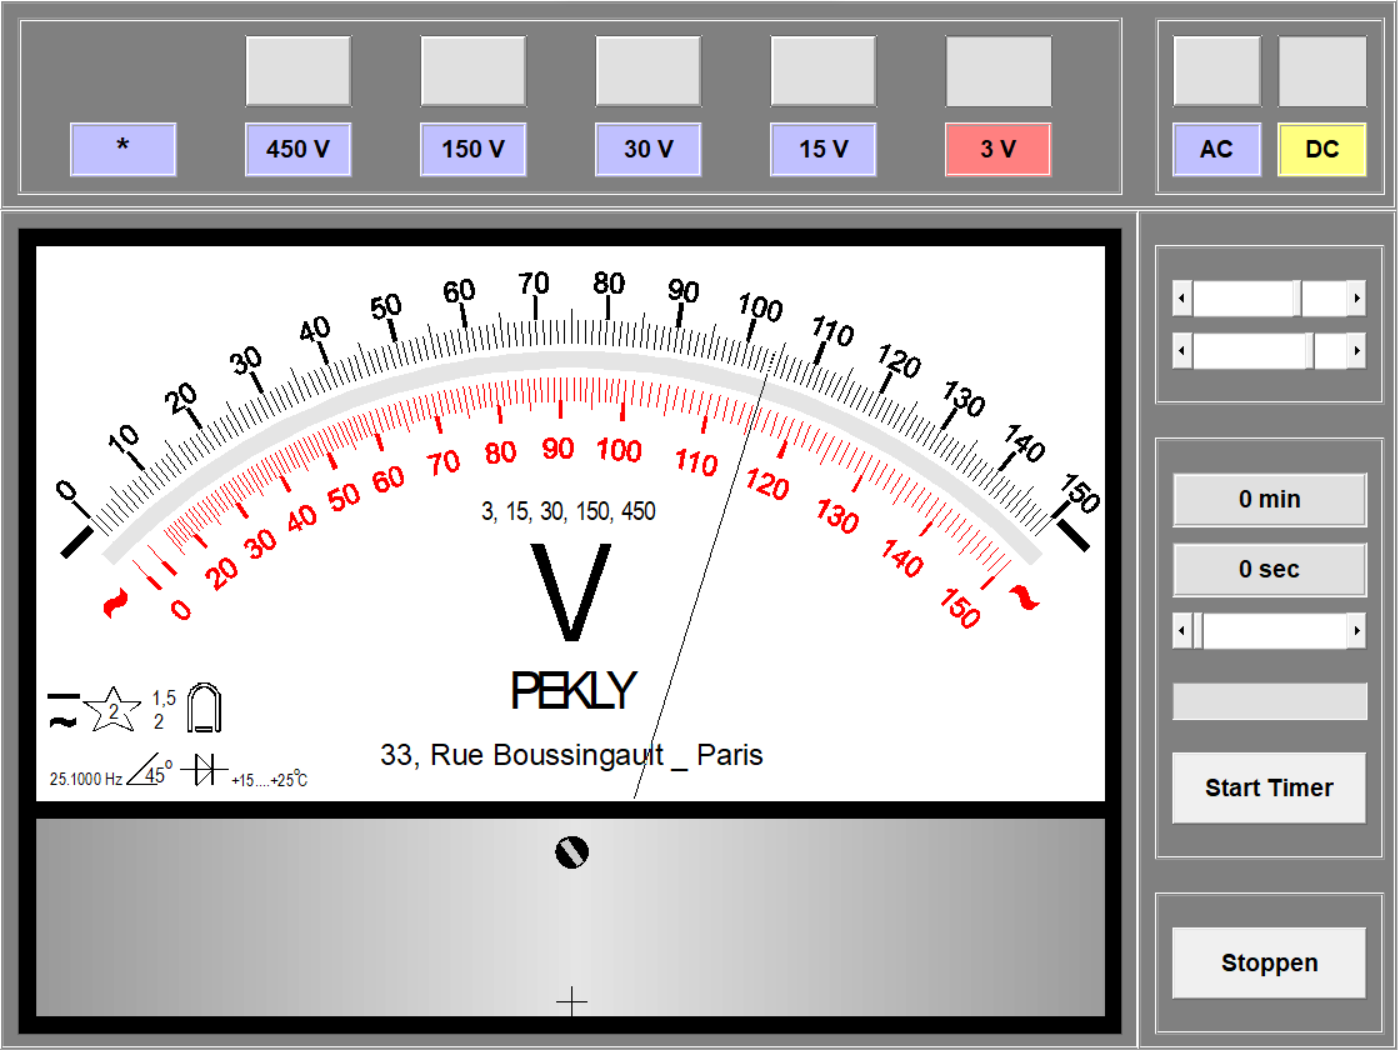Screen dimensions: 1400x1050
Task: Select the 150 V range button
Action: [473, 149]
